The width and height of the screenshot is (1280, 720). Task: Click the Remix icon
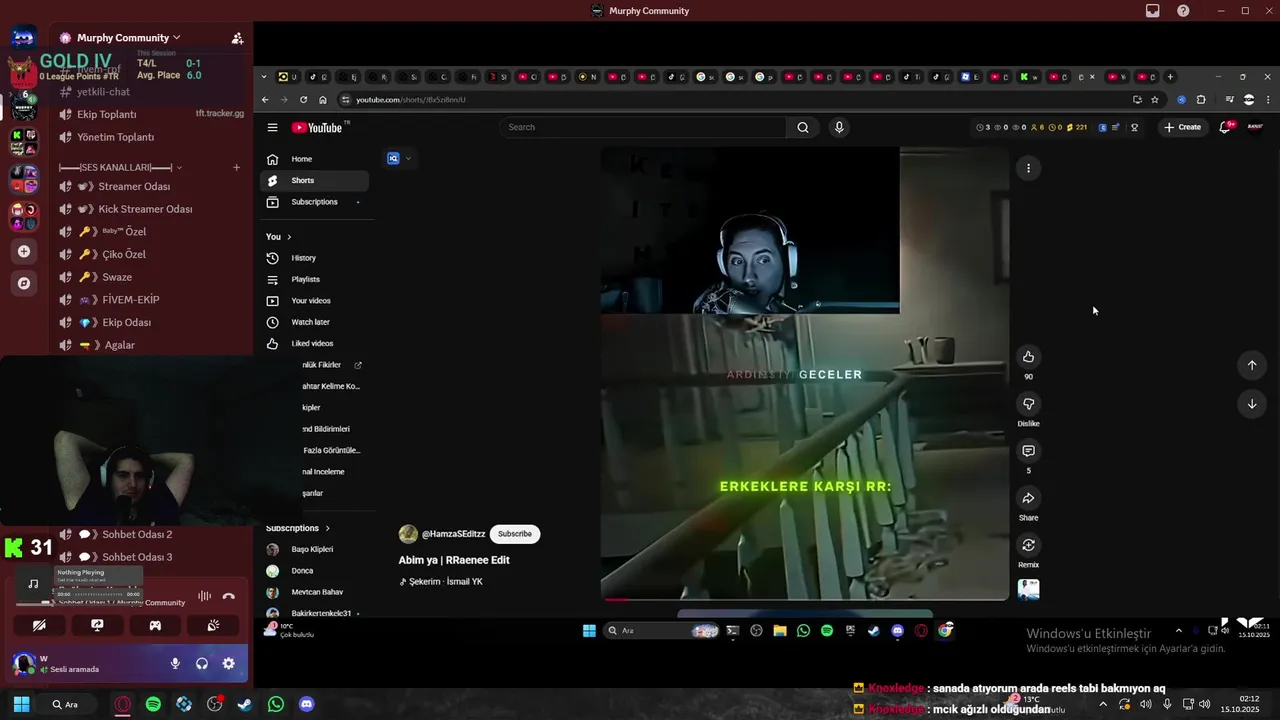point(1028,545)
